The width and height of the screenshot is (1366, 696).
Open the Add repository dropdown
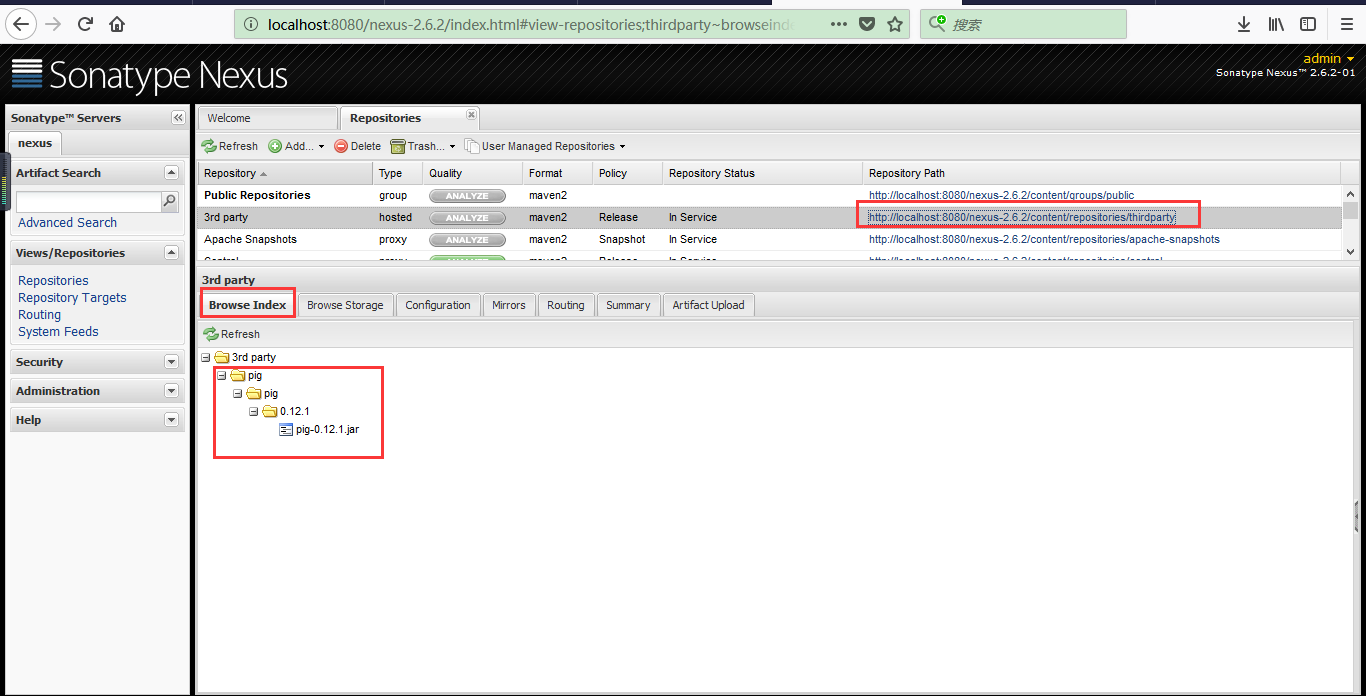click(297, 146)
